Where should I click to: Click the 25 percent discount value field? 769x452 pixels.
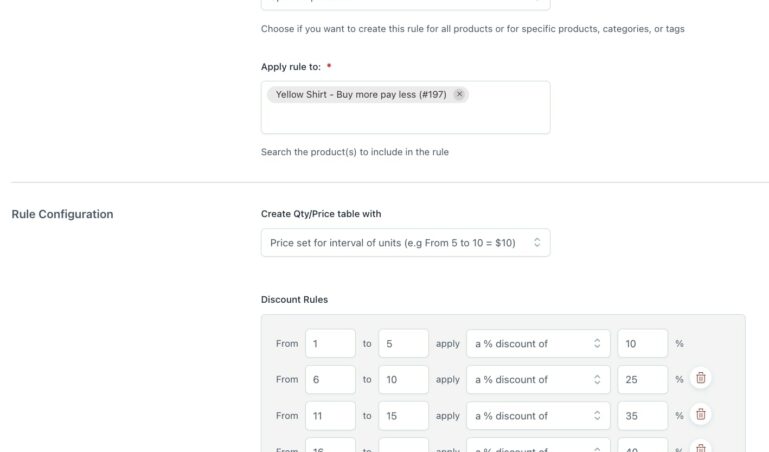pyautogui.click(x=642, y=379)
